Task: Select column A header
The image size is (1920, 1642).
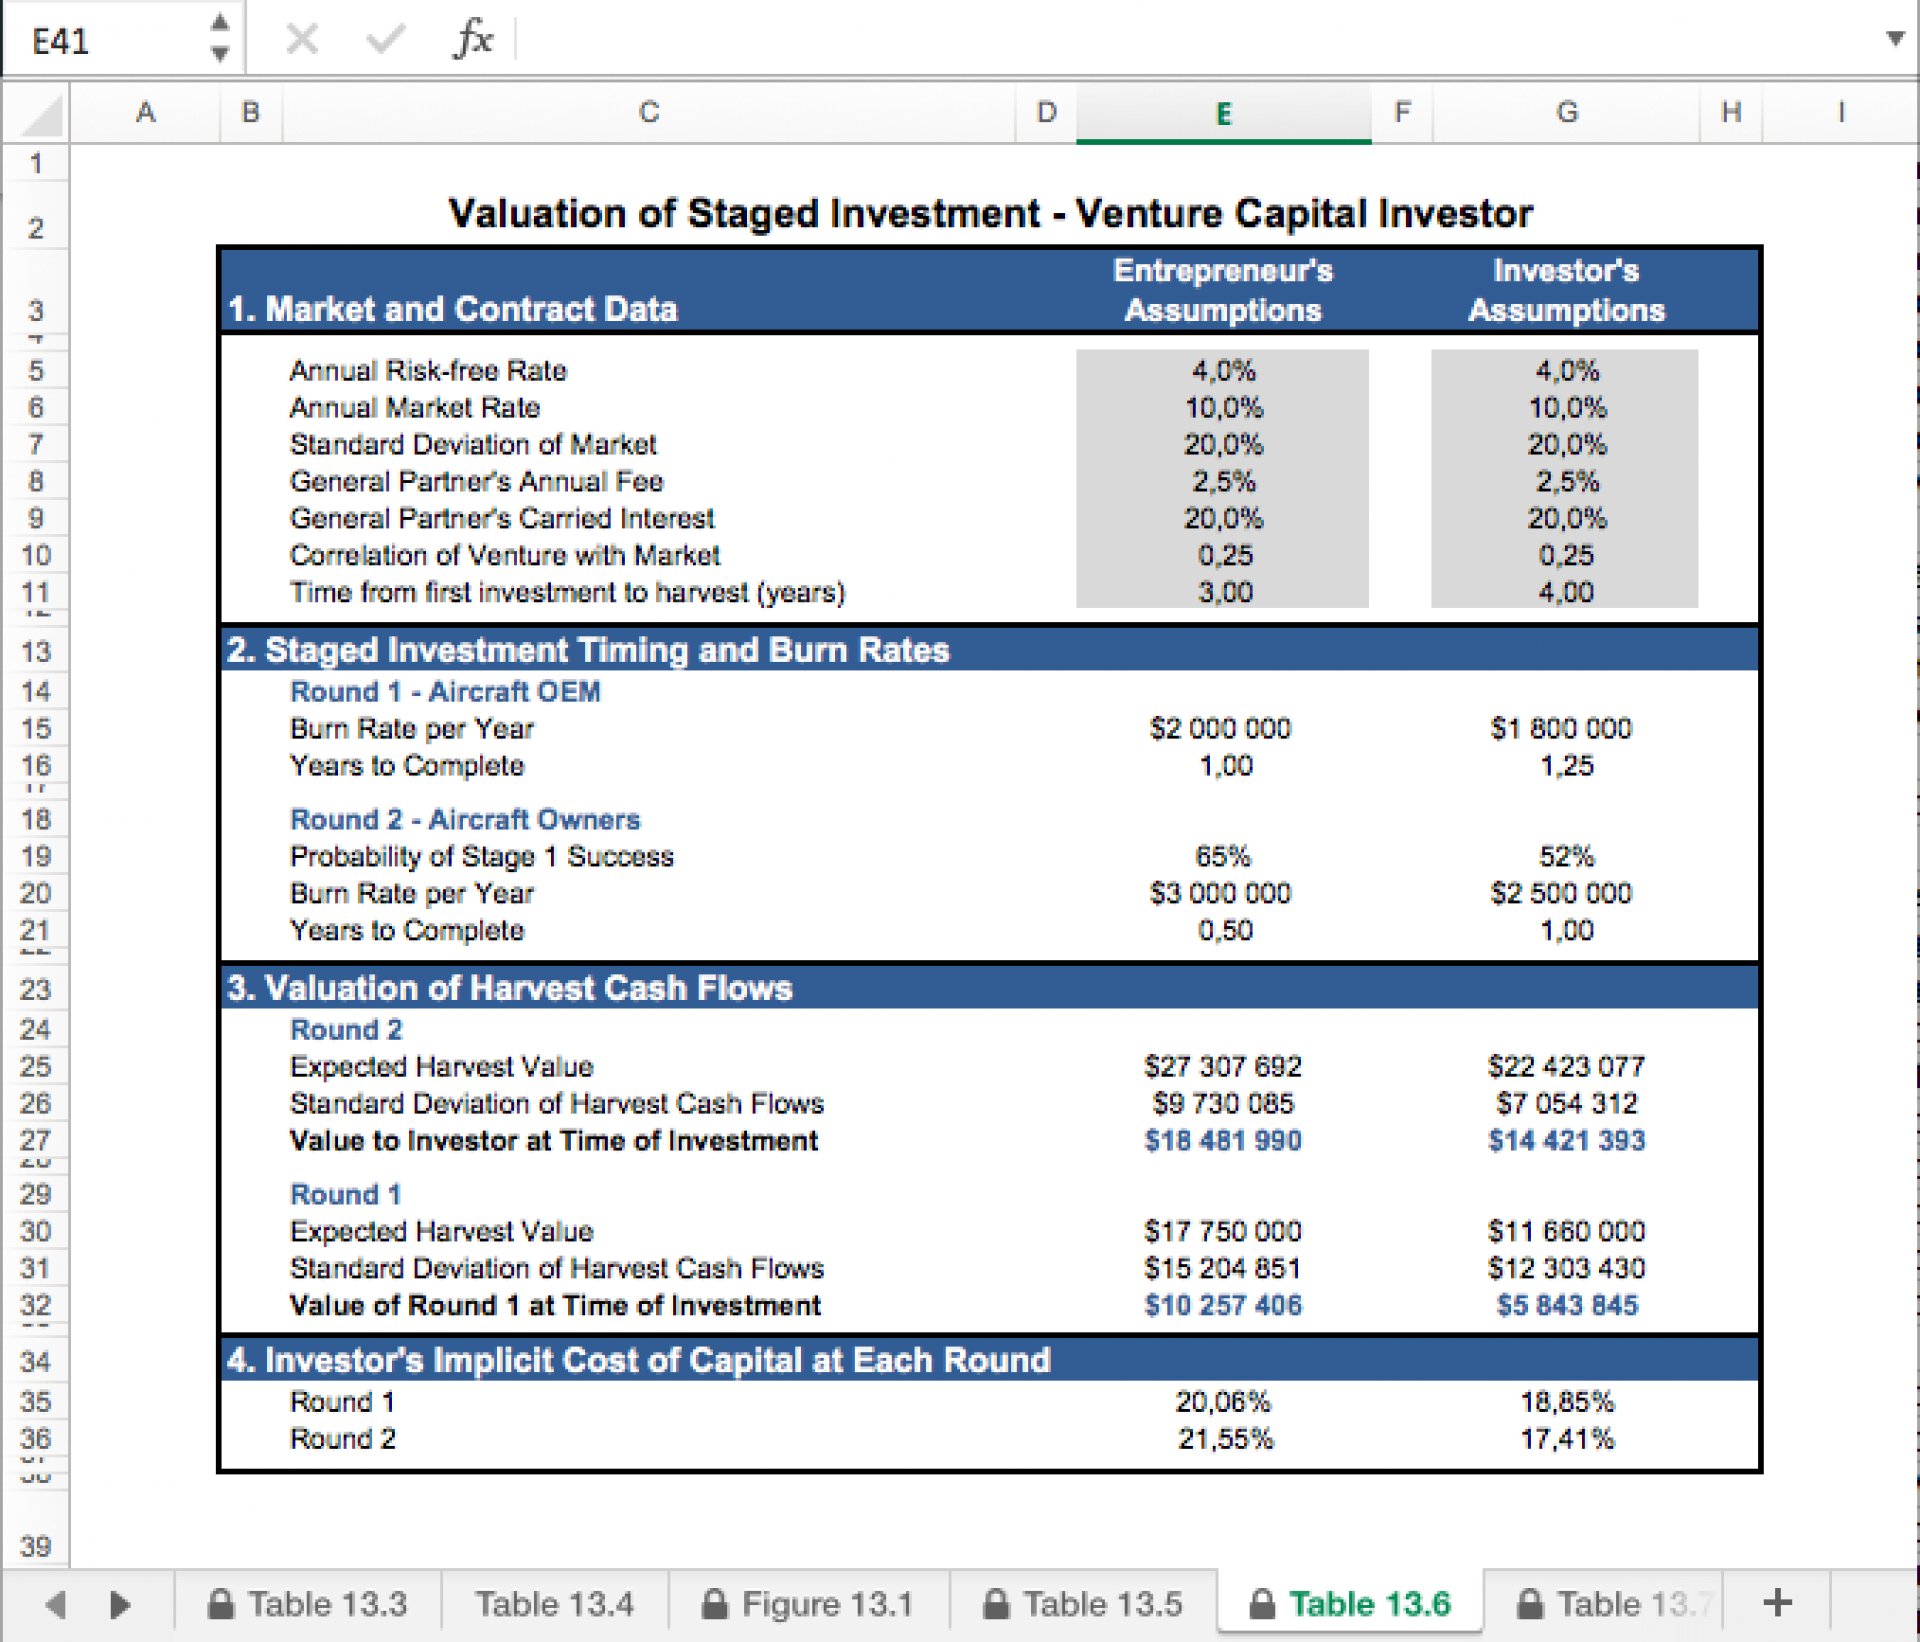Action: [146, 112]
